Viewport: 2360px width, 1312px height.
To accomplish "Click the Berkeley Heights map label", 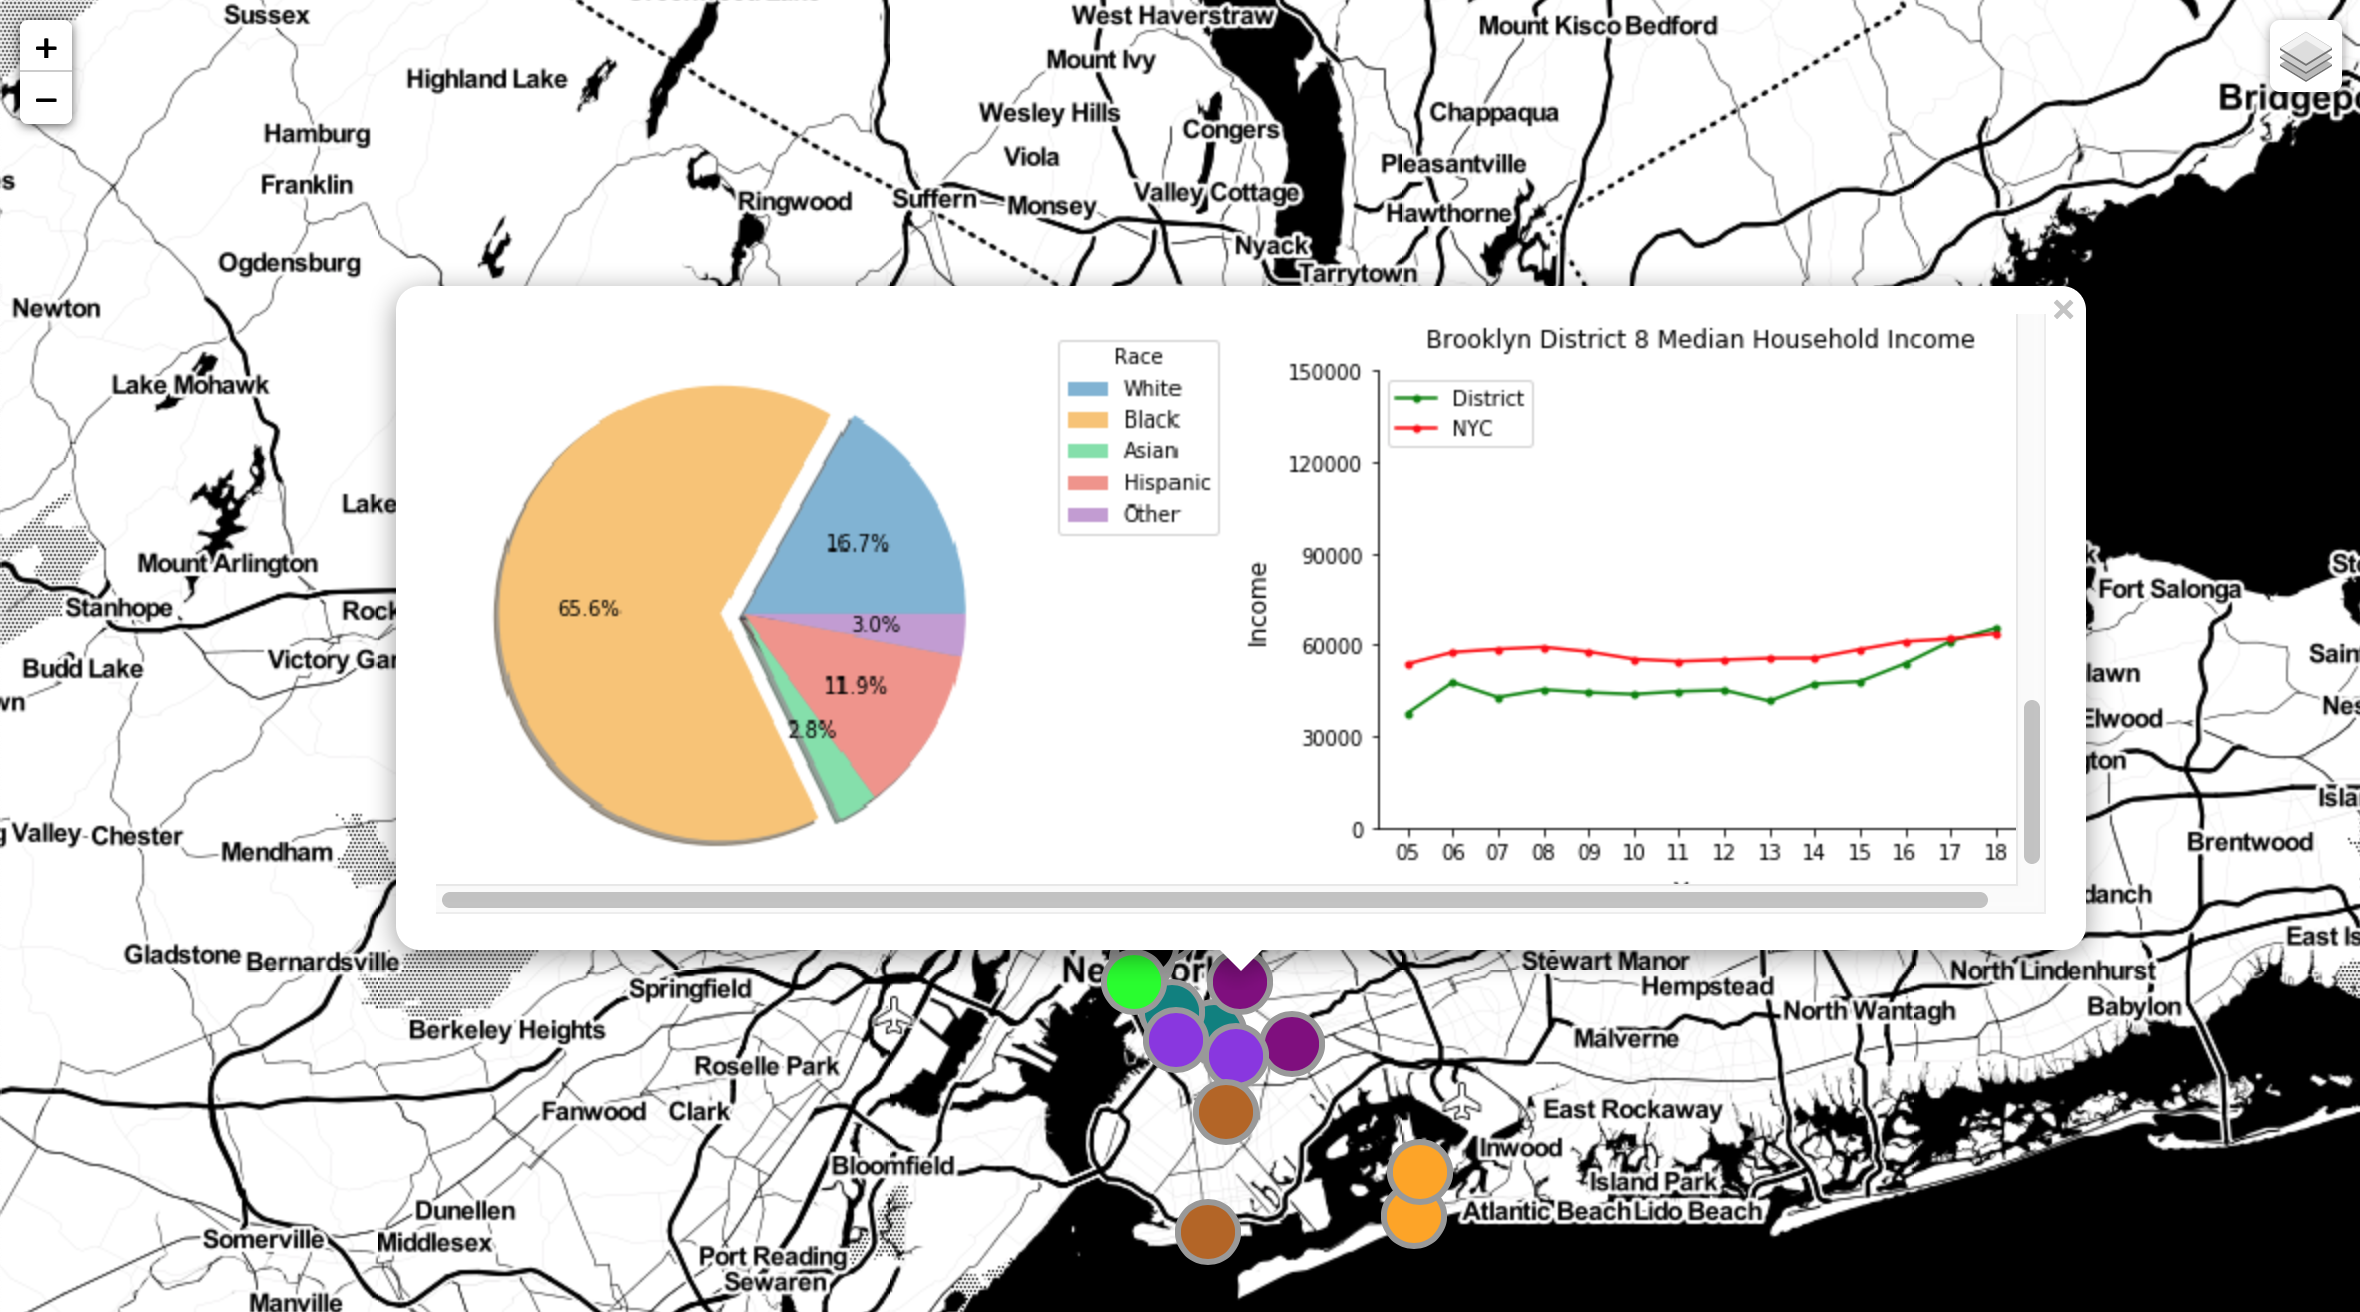I will tap(507, 1030).
